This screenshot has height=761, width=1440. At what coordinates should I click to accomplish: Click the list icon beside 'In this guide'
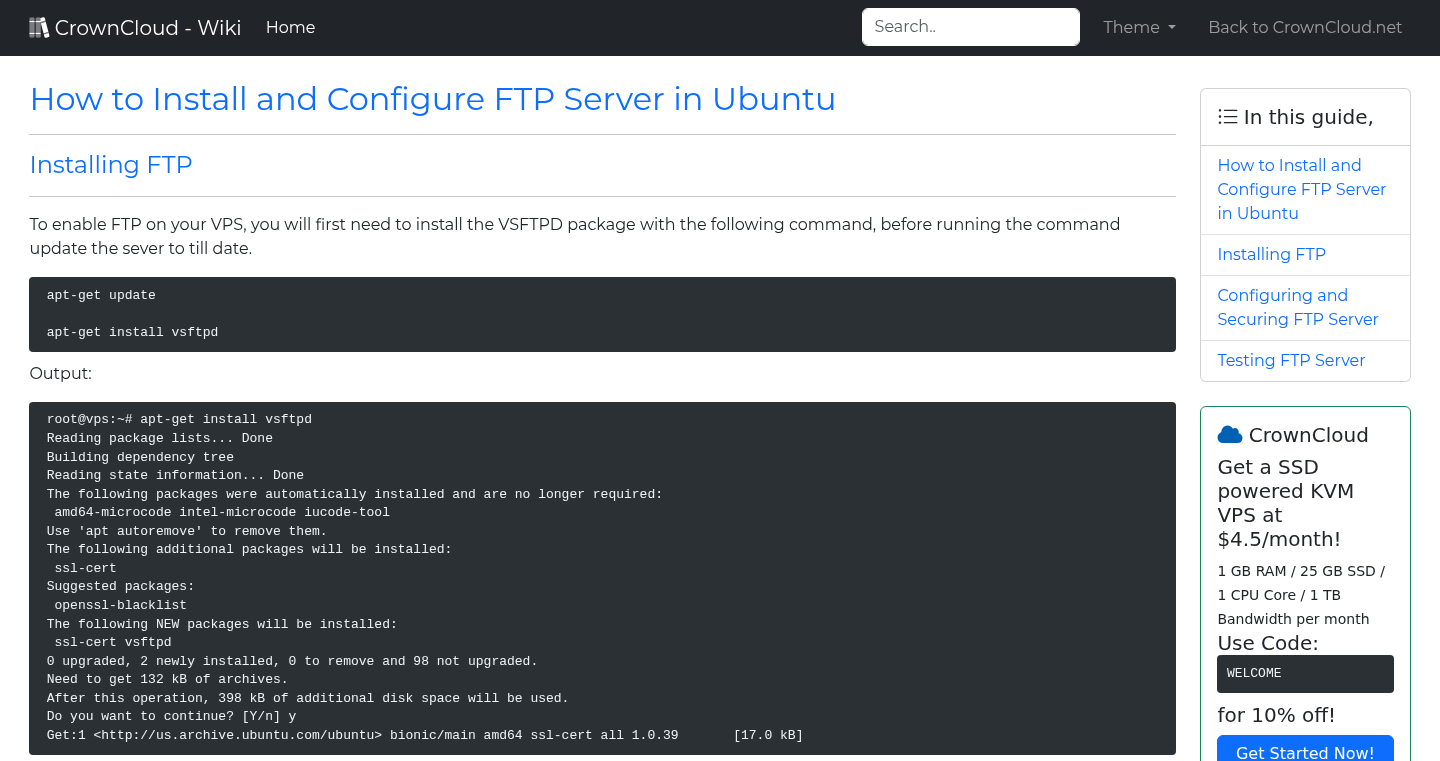(1227, 116)
